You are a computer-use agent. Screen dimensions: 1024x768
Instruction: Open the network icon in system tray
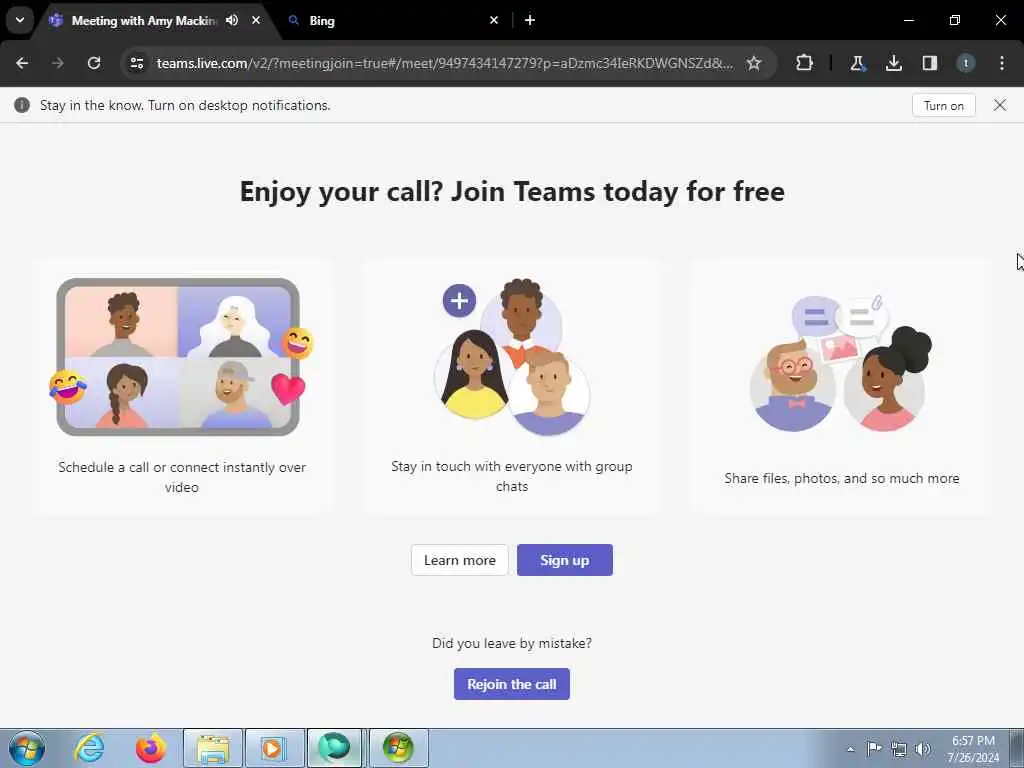click(899, 749)
